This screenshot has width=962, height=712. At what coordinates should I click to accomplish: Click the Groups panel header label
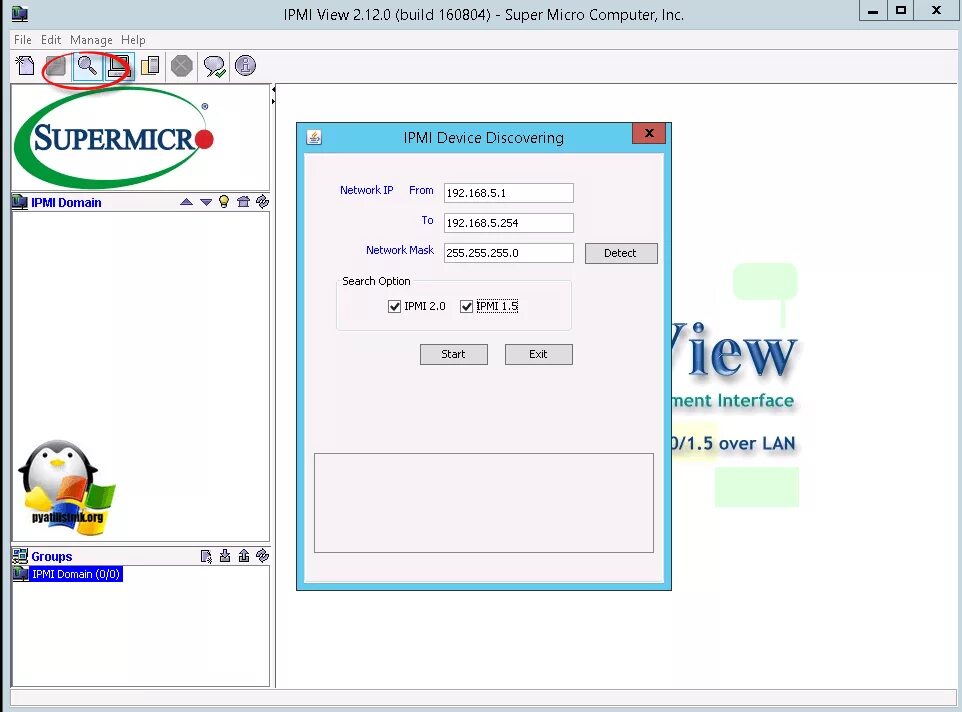pos(52,556)
